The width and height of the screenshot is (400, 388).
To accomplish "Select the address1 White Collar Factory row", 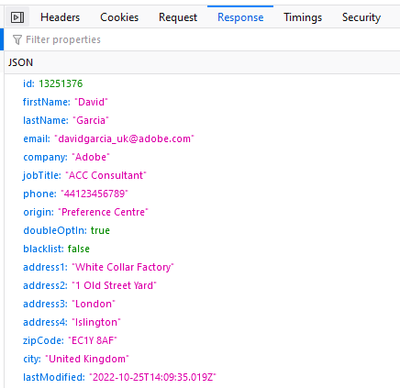I will [x=202, y=267].
